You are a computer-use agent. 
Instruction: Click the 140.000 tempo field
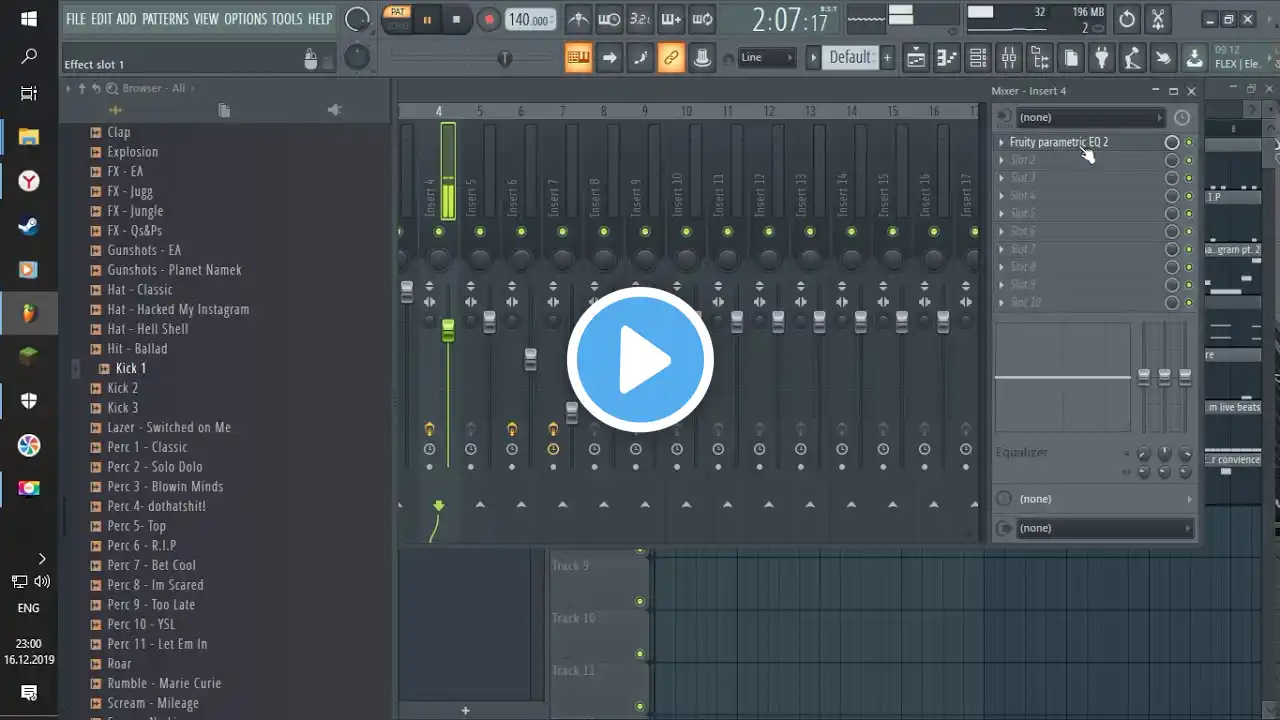(529, 20)
